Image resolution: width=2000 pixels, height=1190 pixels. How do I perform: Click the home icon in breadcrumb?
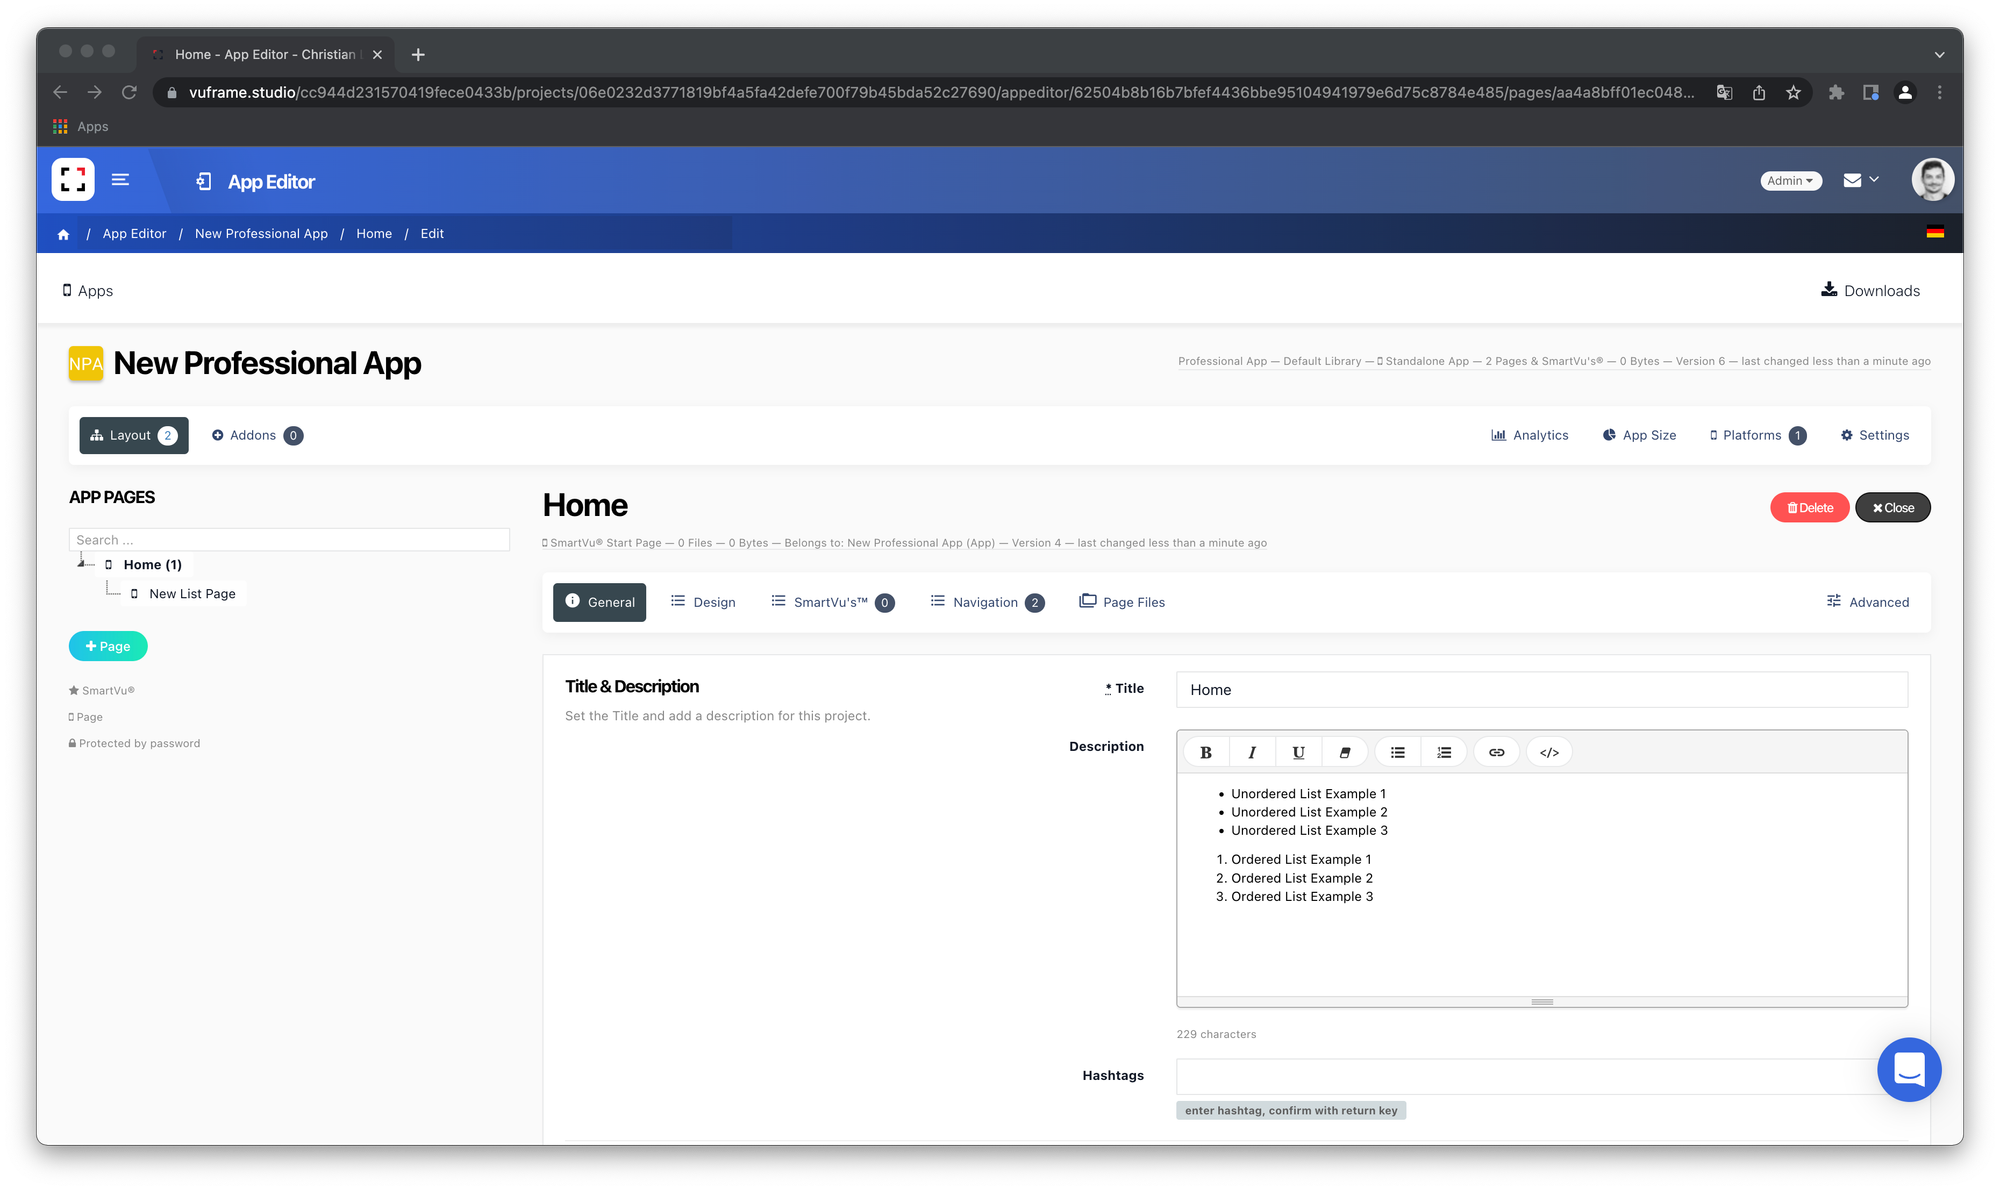pos(63,234)
